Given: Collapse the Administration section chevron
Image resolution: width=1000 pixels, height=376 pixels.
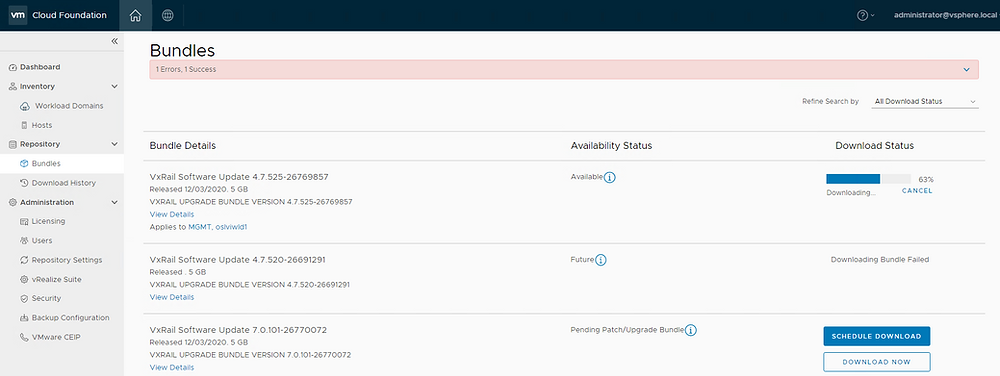Looking at the screenshot, I should pyautogui.click(x=115, y=203).
